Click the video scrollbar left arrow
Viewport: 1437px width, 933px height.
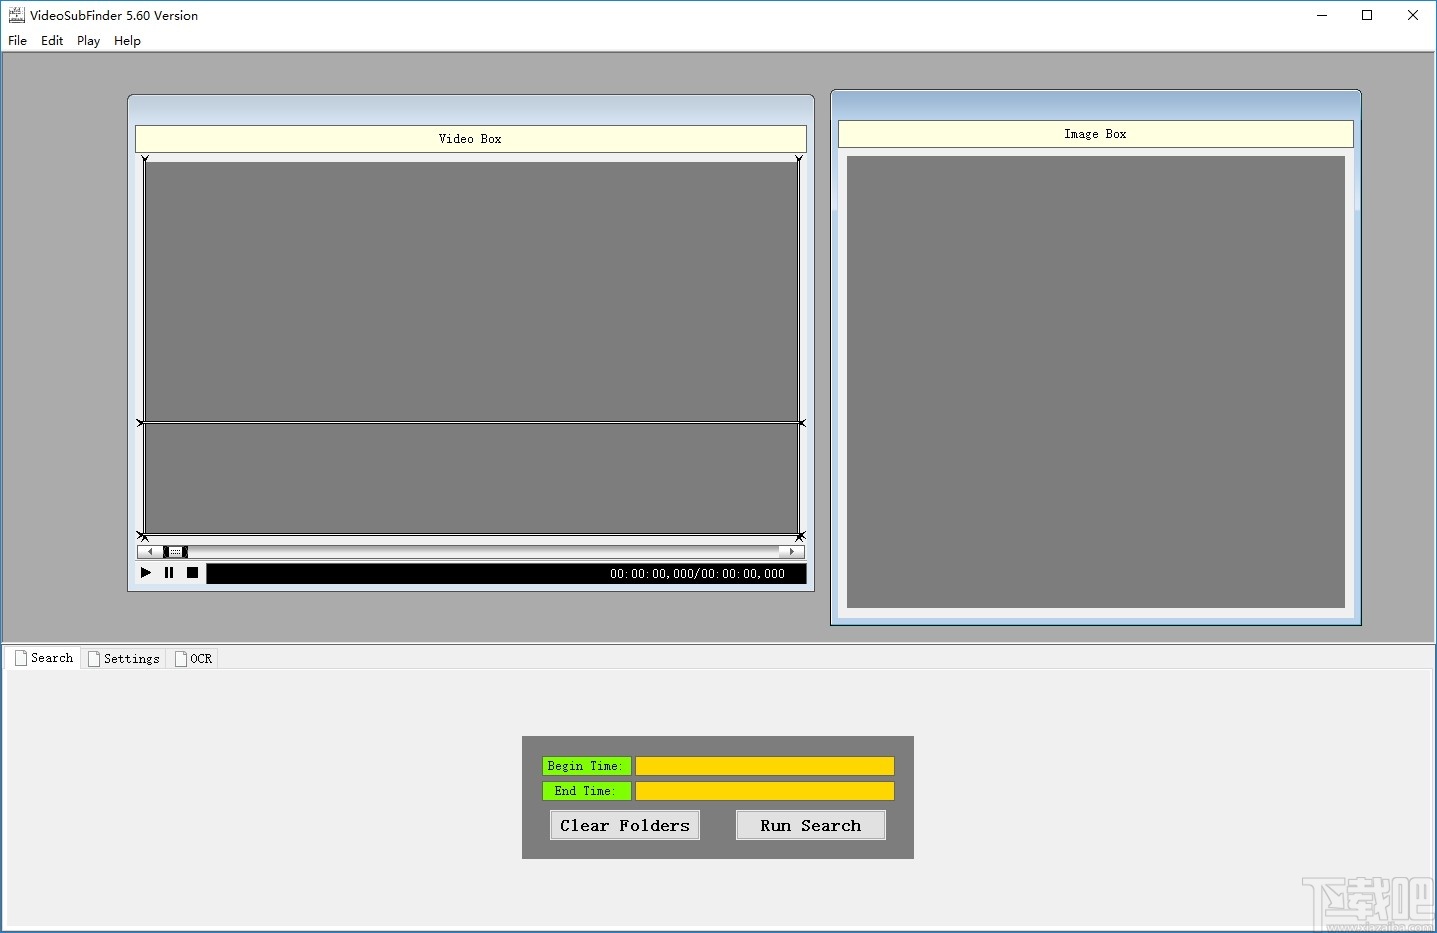(x=150, y=551)
